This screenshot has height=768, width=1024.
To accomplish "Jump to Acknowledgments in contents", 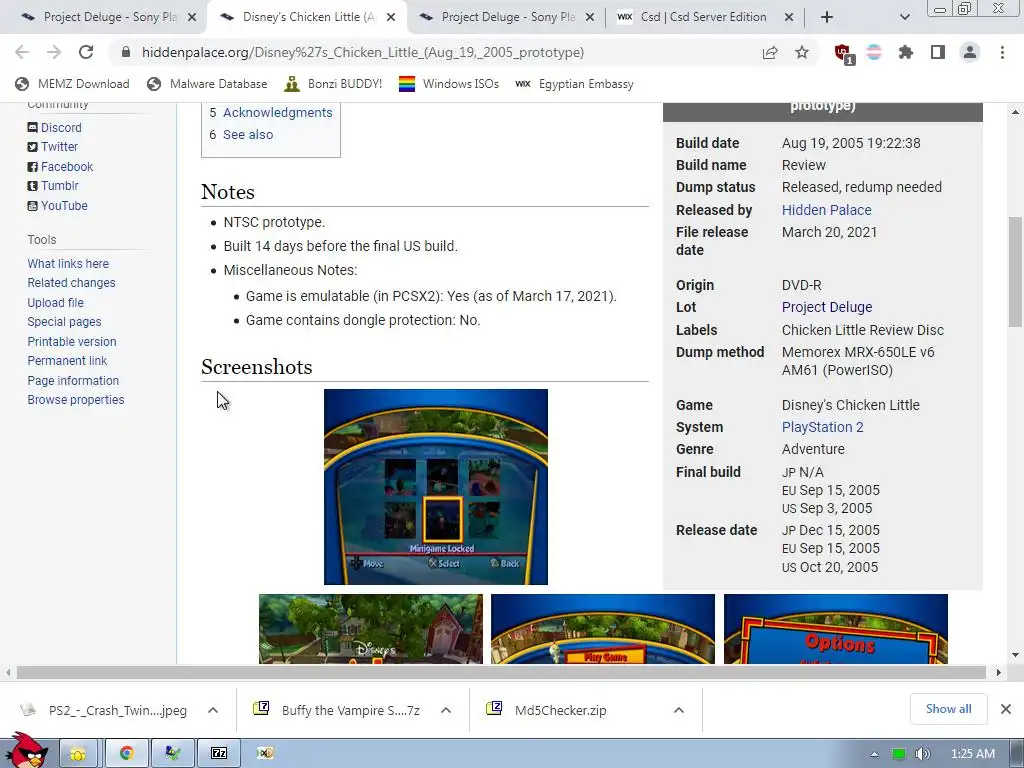I will 278,112.
